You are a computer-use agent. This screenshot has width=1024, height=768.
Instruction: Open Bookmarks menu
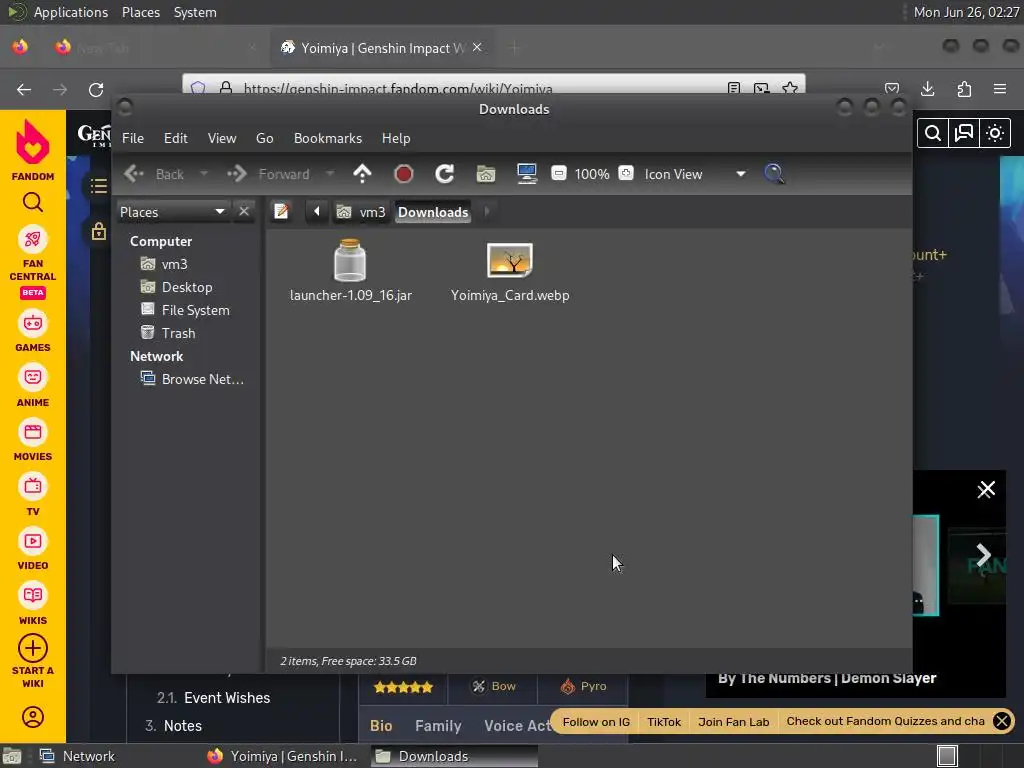click(x=328, y=138)
